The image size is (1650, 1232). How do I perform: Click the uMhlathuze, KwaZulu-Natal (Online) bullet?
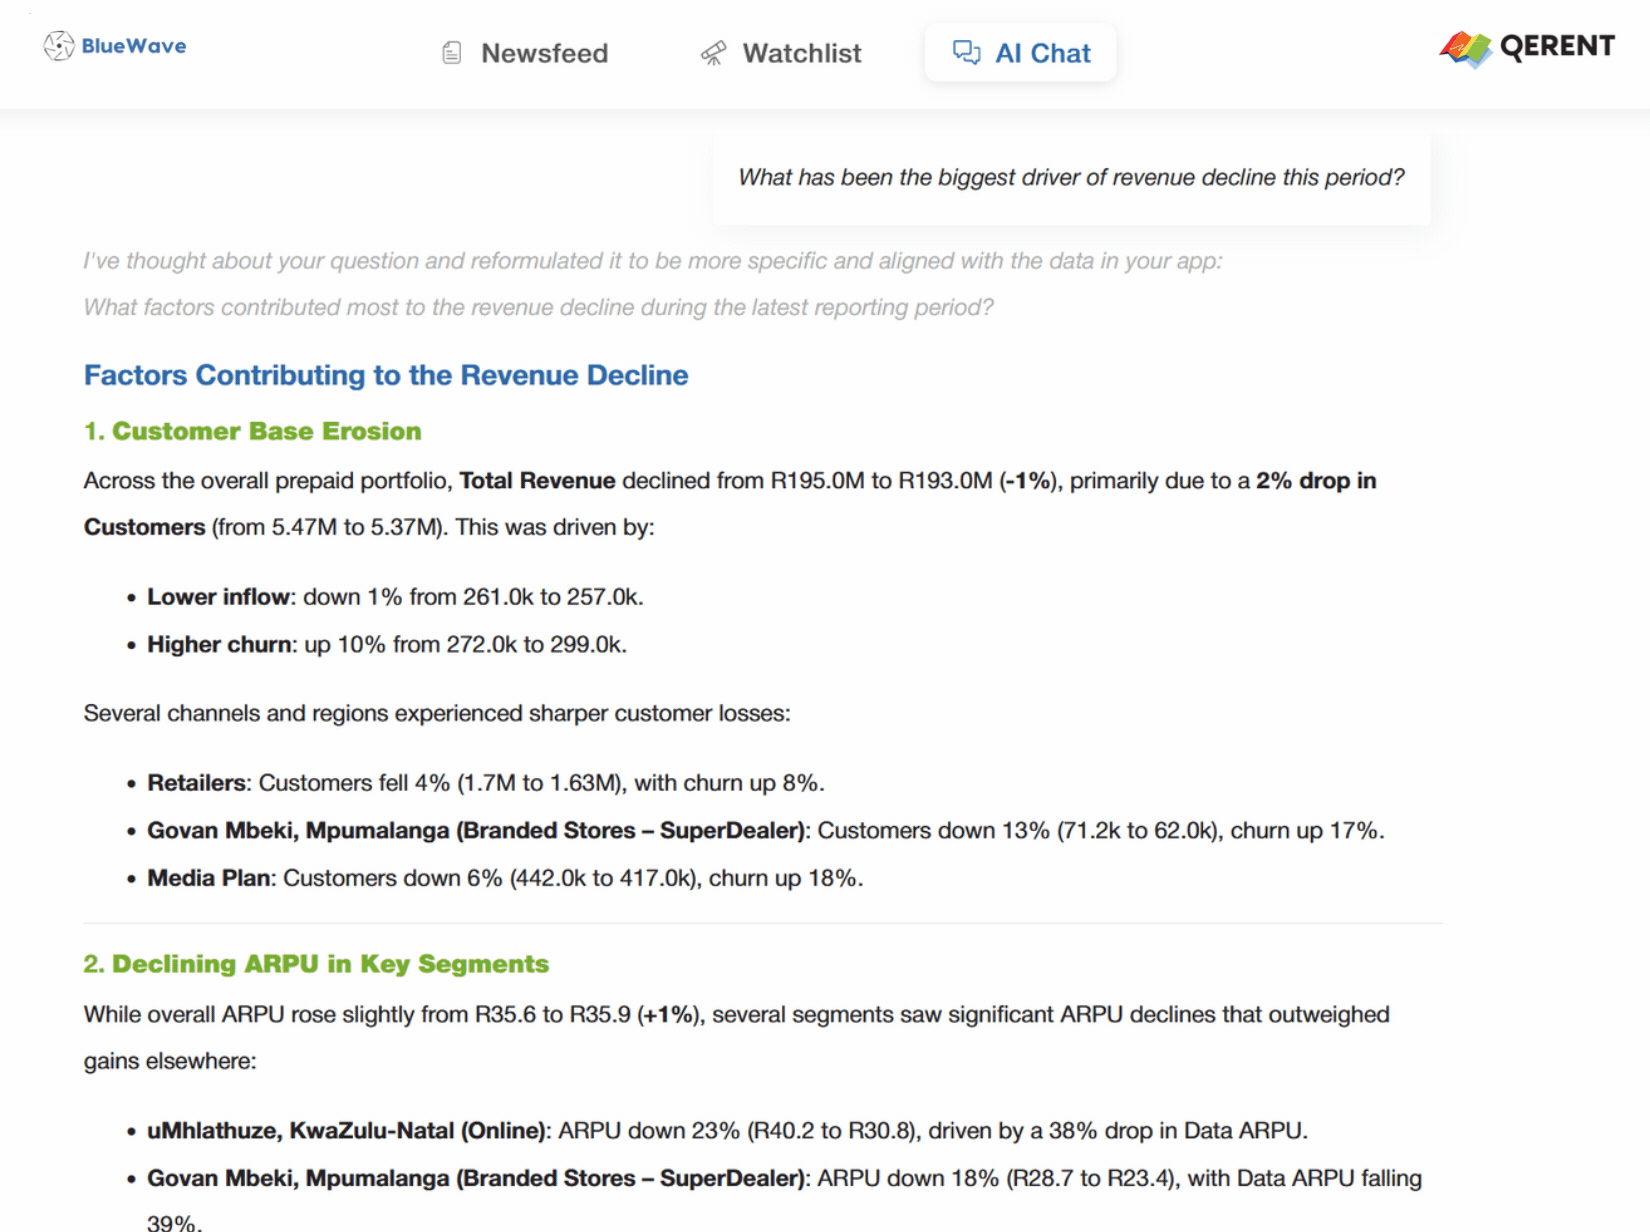(727, 1131)
